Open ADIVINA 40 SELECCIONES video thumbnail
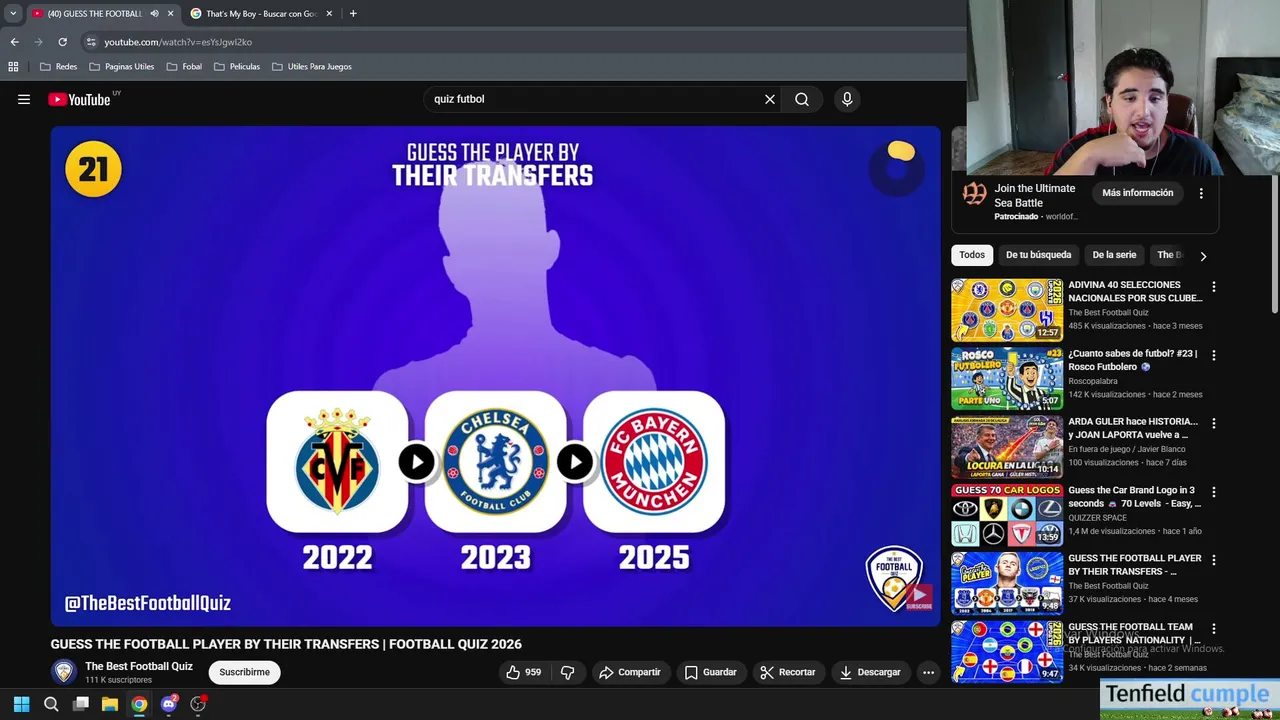This screenshot has height=720, width=1280. [1007, 309]
